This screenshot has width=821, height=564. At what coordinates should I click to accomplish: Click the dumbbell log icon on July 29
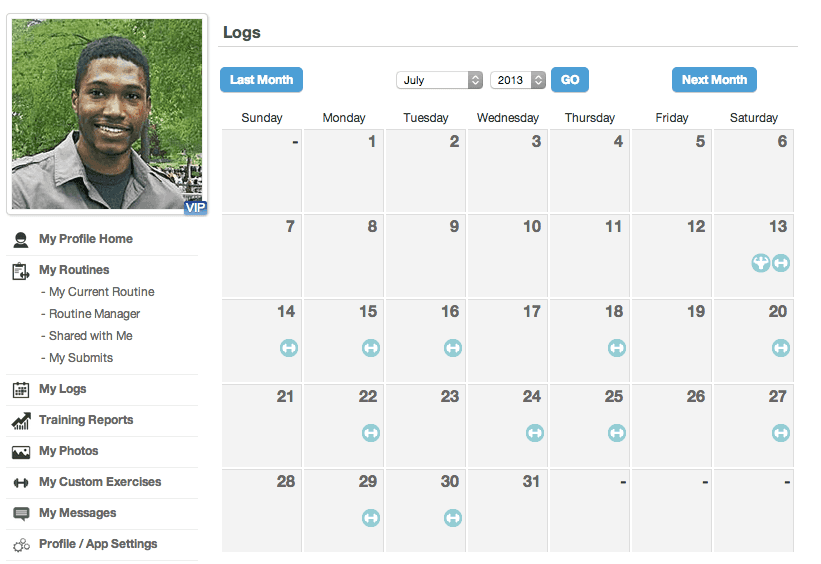tap(371, 518)
